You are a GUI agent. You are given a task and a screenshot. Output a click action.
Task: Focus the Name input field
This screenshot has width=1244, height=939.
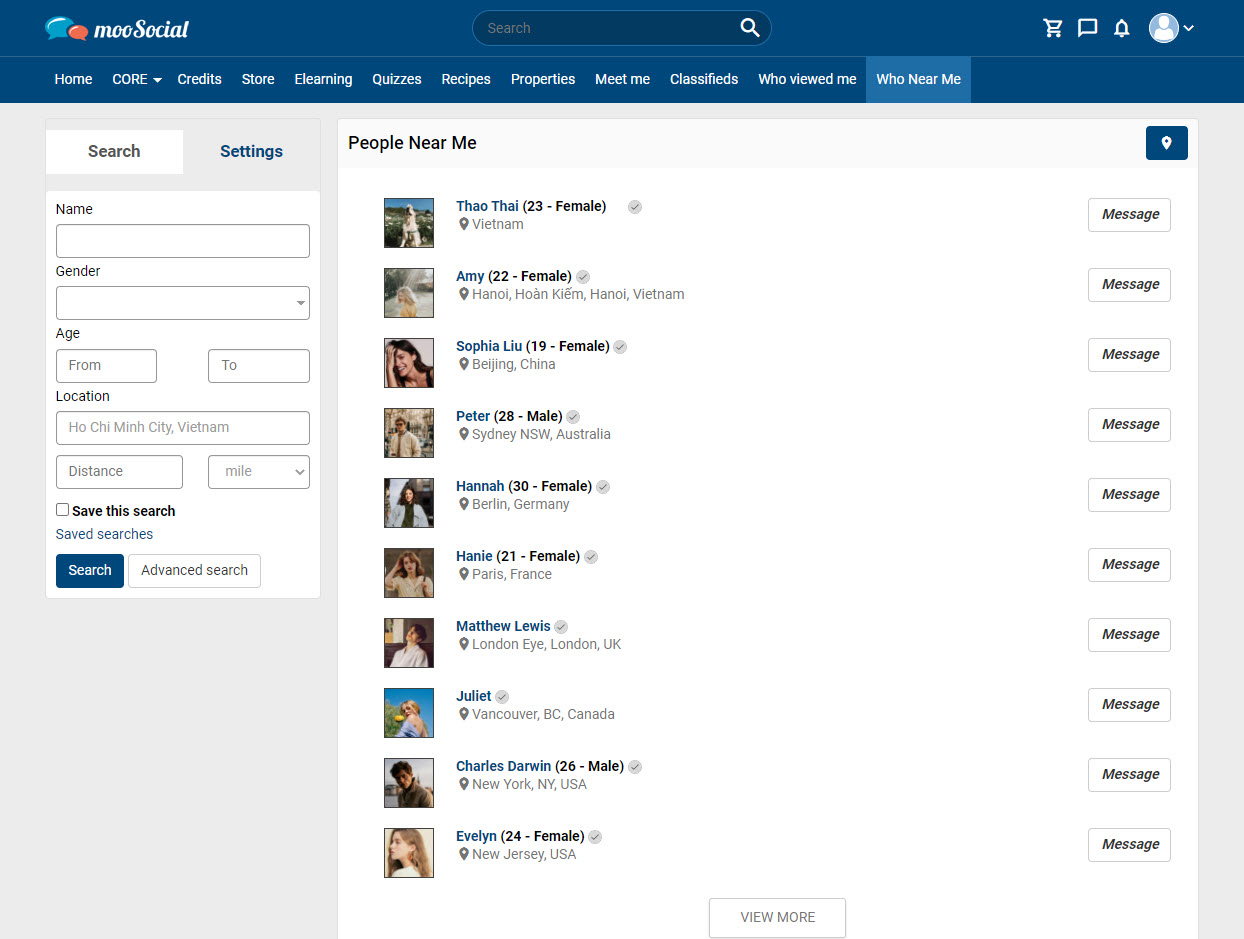[183, 241]
